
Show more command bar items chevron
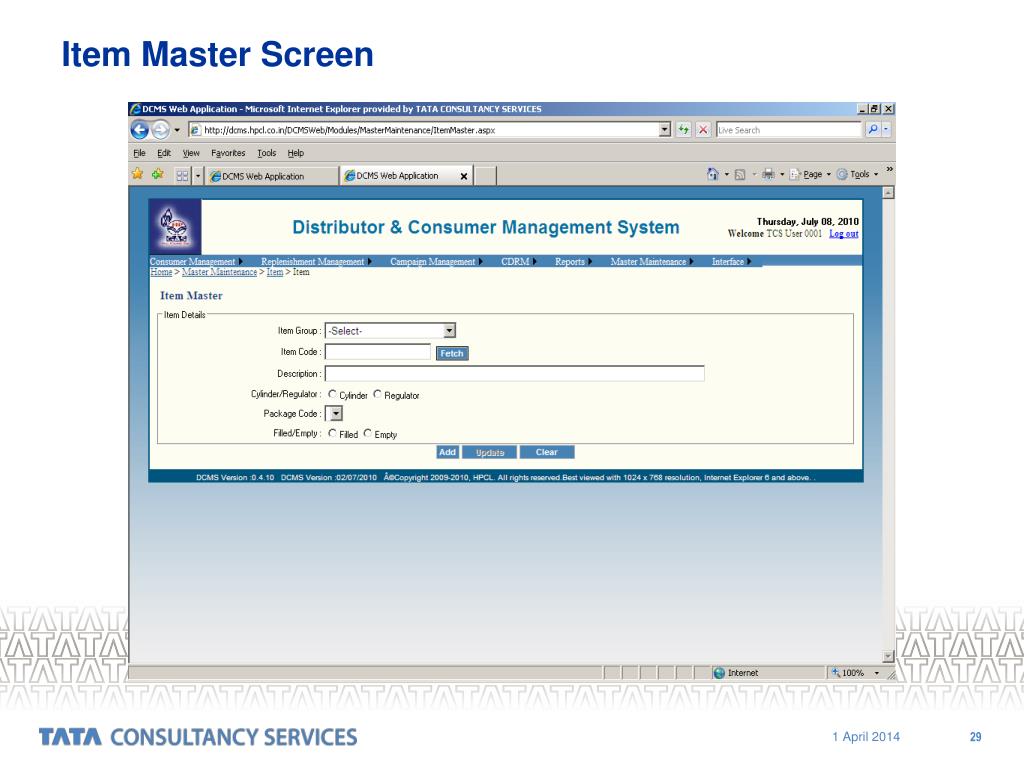tap(889, 169)
